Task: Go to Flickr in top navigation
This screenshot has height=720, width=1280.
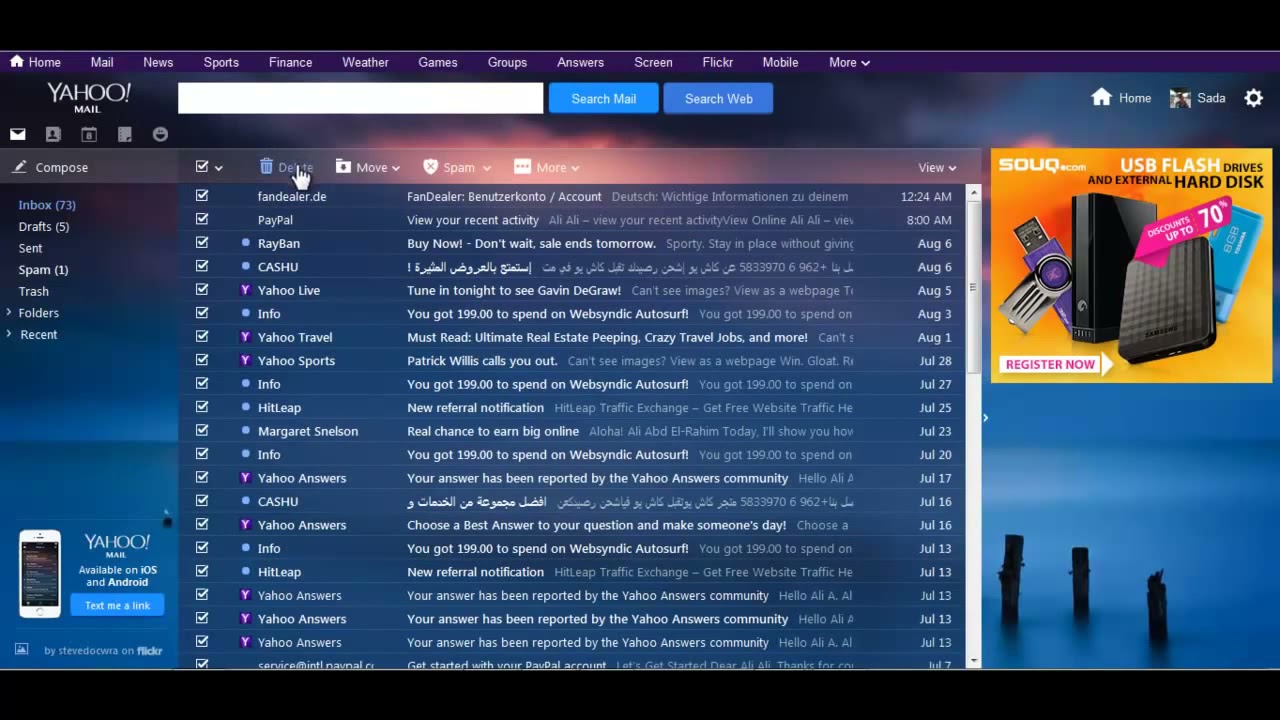Action: pyautogui.click(x=717, y=62)
